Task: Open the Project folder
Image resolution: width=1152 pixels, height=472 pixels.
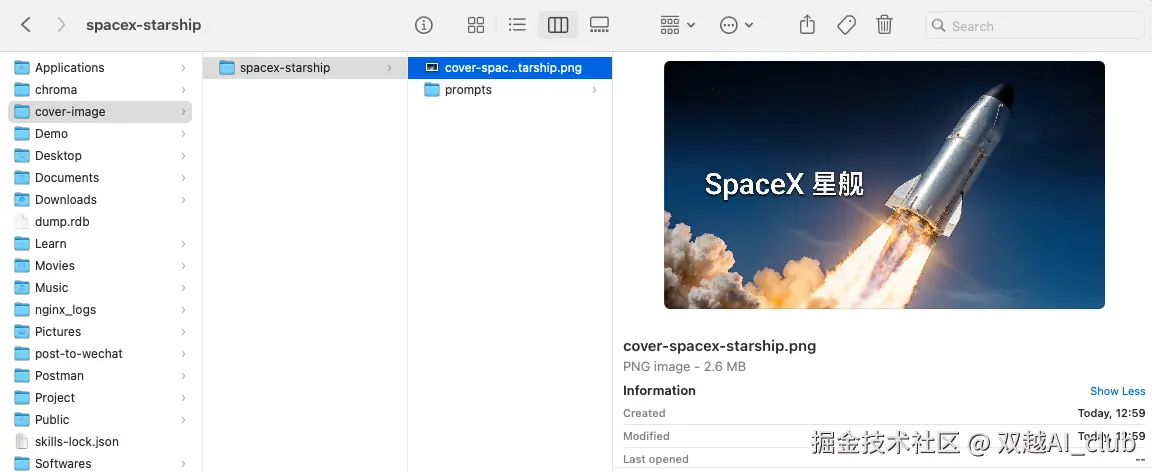Action: click(100, 398)
